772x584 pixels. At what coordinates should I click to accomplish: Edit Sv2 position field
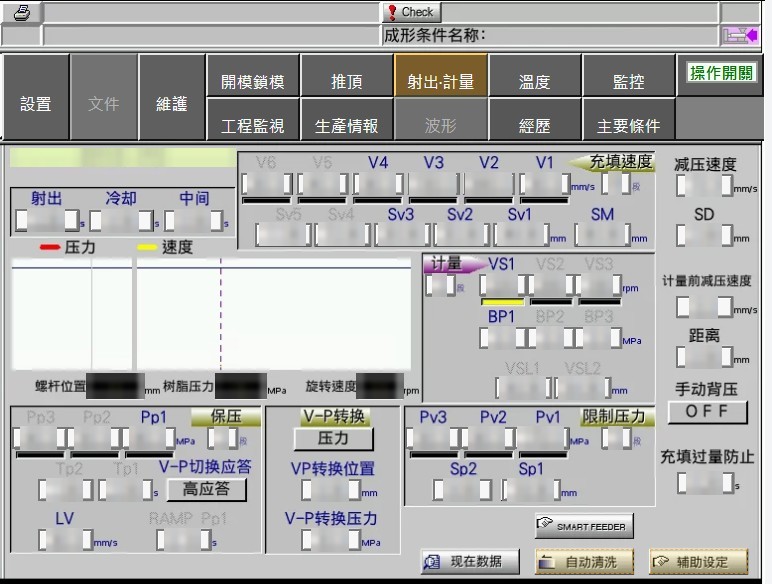pos(462,234)
